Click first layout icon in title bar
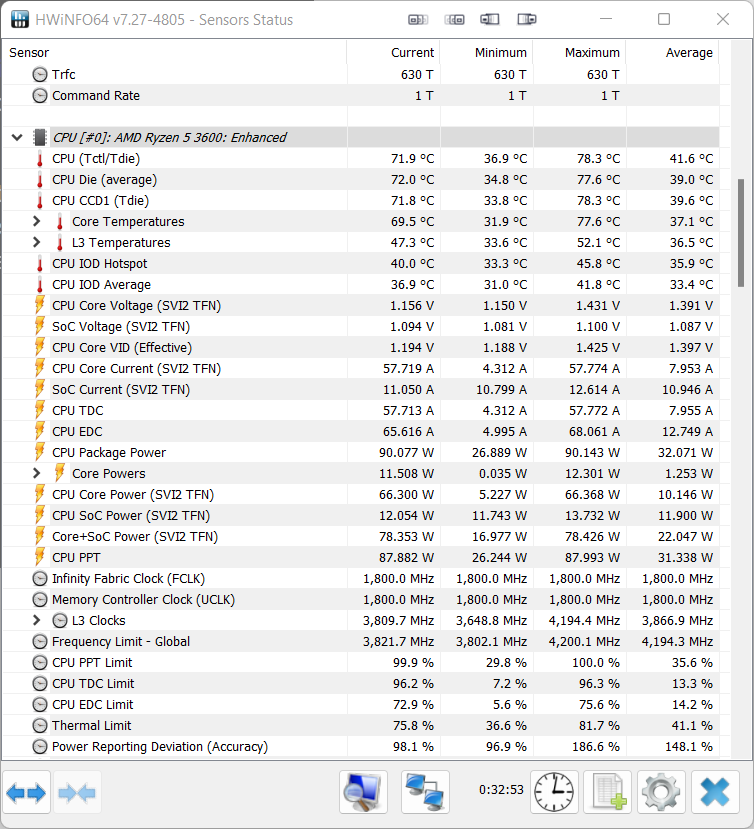 (418, 20)
